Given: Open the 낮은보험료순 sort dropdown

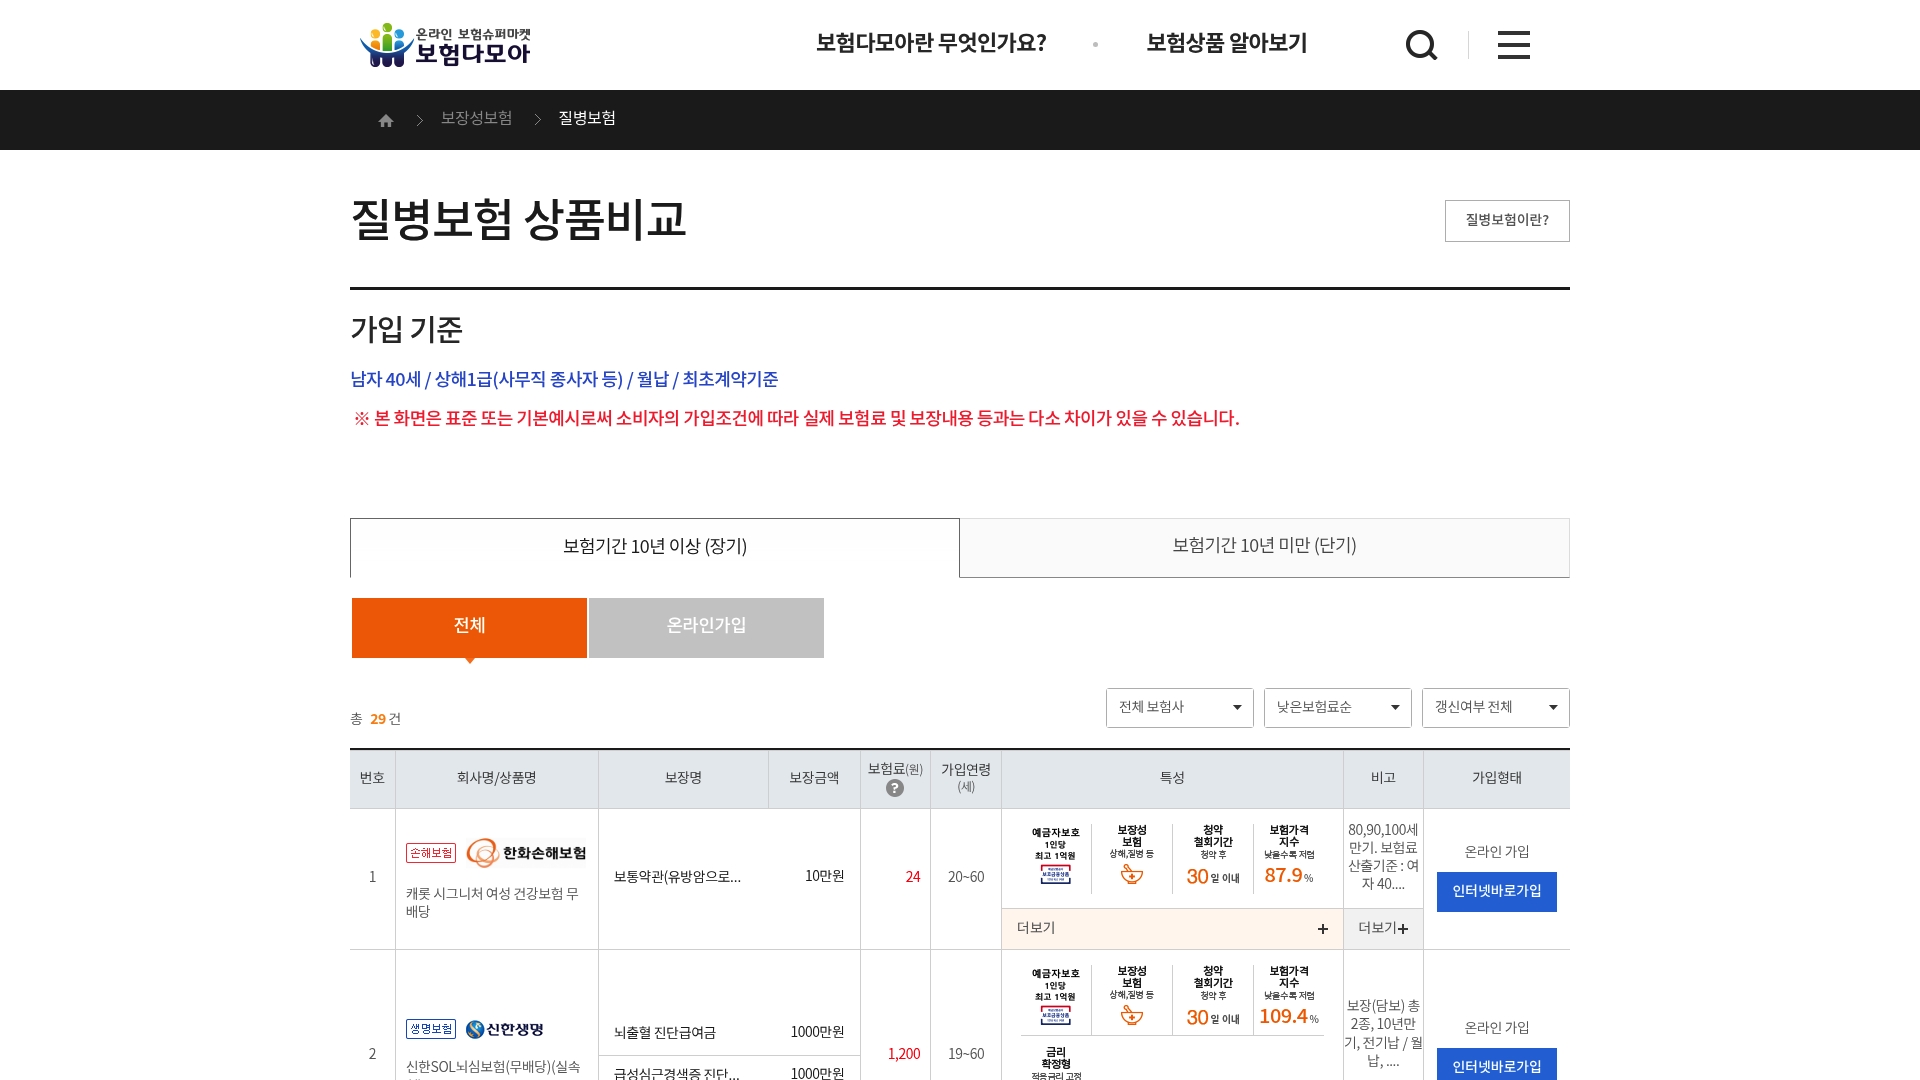Looking at the screenshot, I should point(1337,708).
